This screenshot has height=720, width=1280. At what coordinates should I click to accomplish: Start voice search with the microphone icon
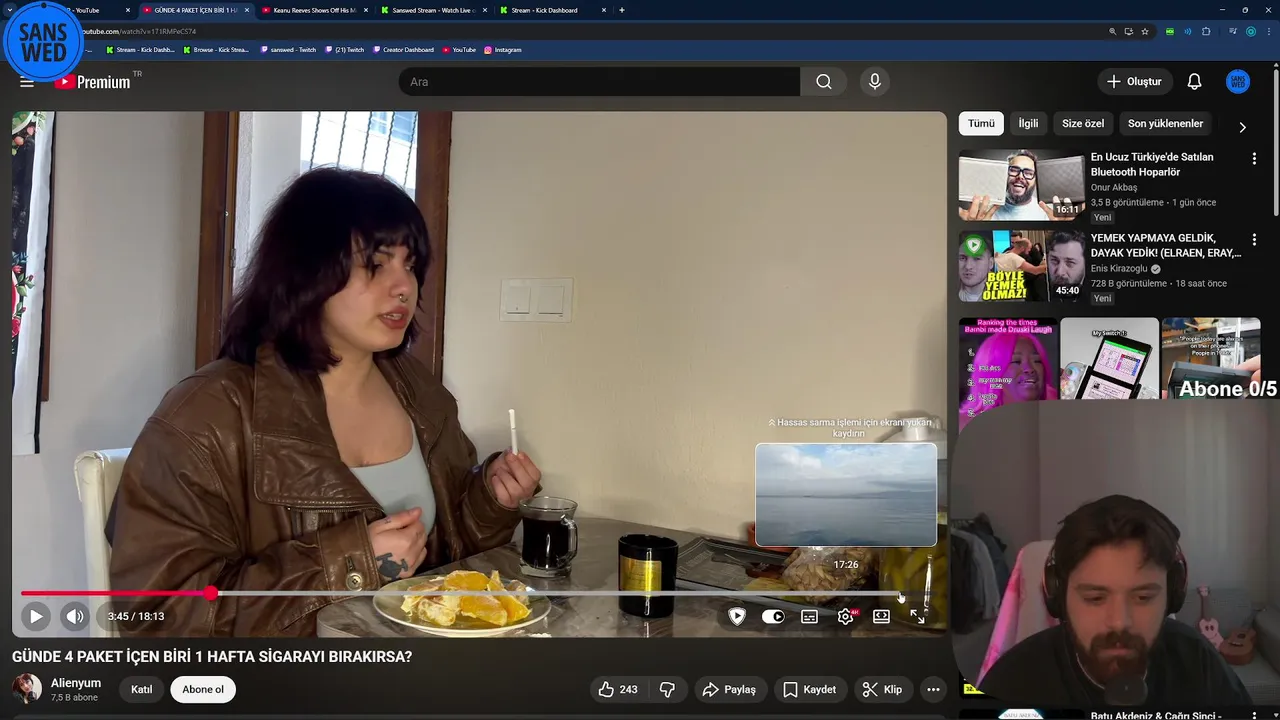point(875,82)
